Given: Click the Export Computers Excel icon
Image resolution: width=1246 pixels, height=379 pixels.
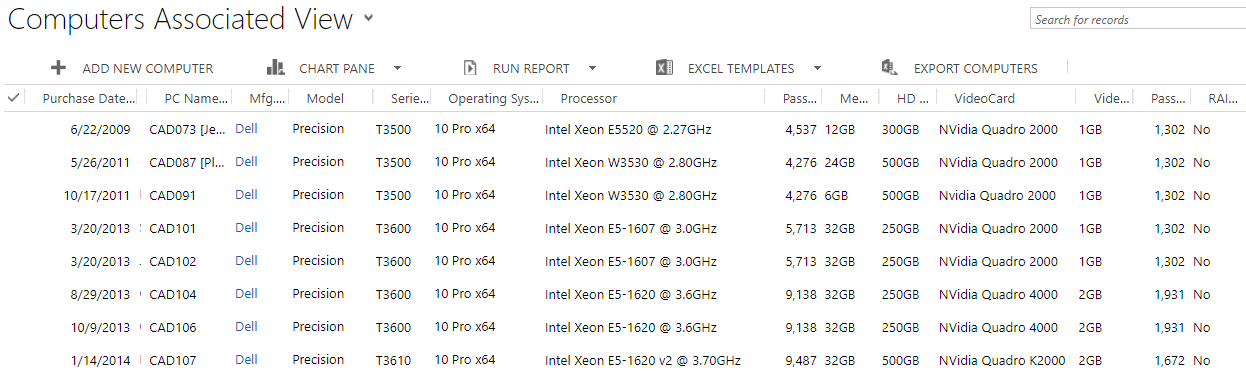Looking at the screenshot, I should click(890, 68).
